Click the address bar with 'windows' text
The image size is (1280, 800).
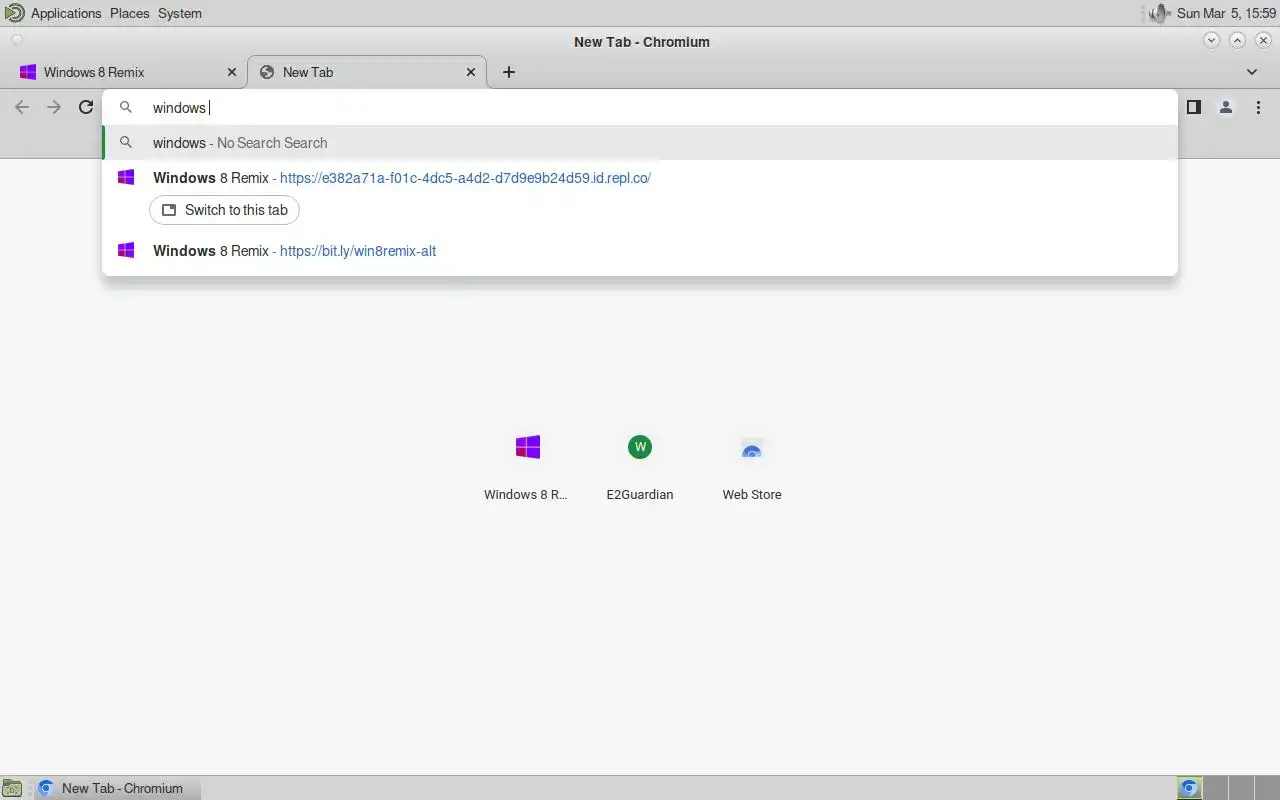(640, 108)
